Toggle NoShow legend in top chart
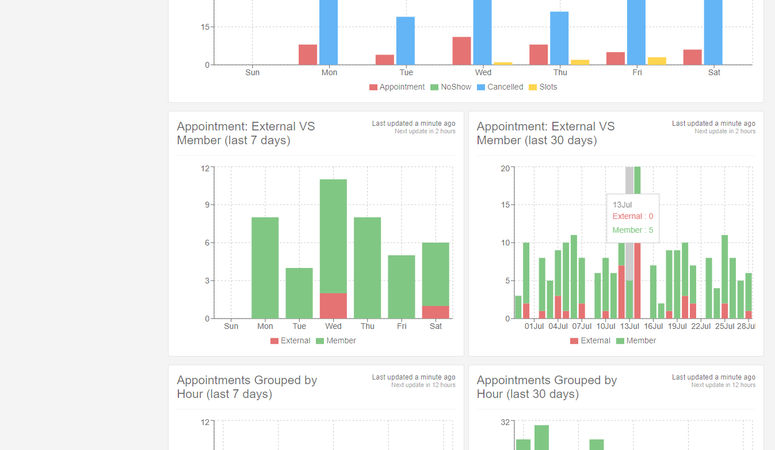 click(450, 87)
